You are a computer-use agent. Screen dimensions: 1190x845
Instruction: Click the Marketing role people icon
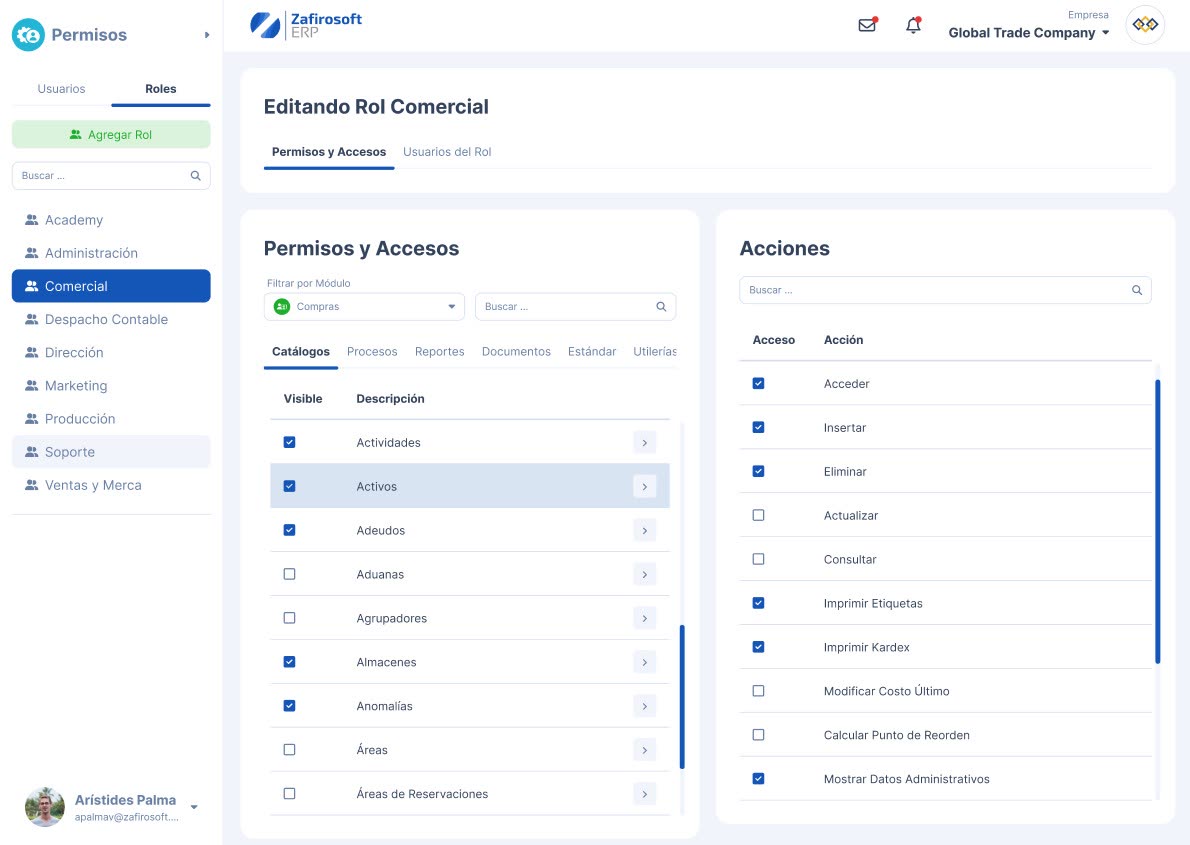point(31,386)
